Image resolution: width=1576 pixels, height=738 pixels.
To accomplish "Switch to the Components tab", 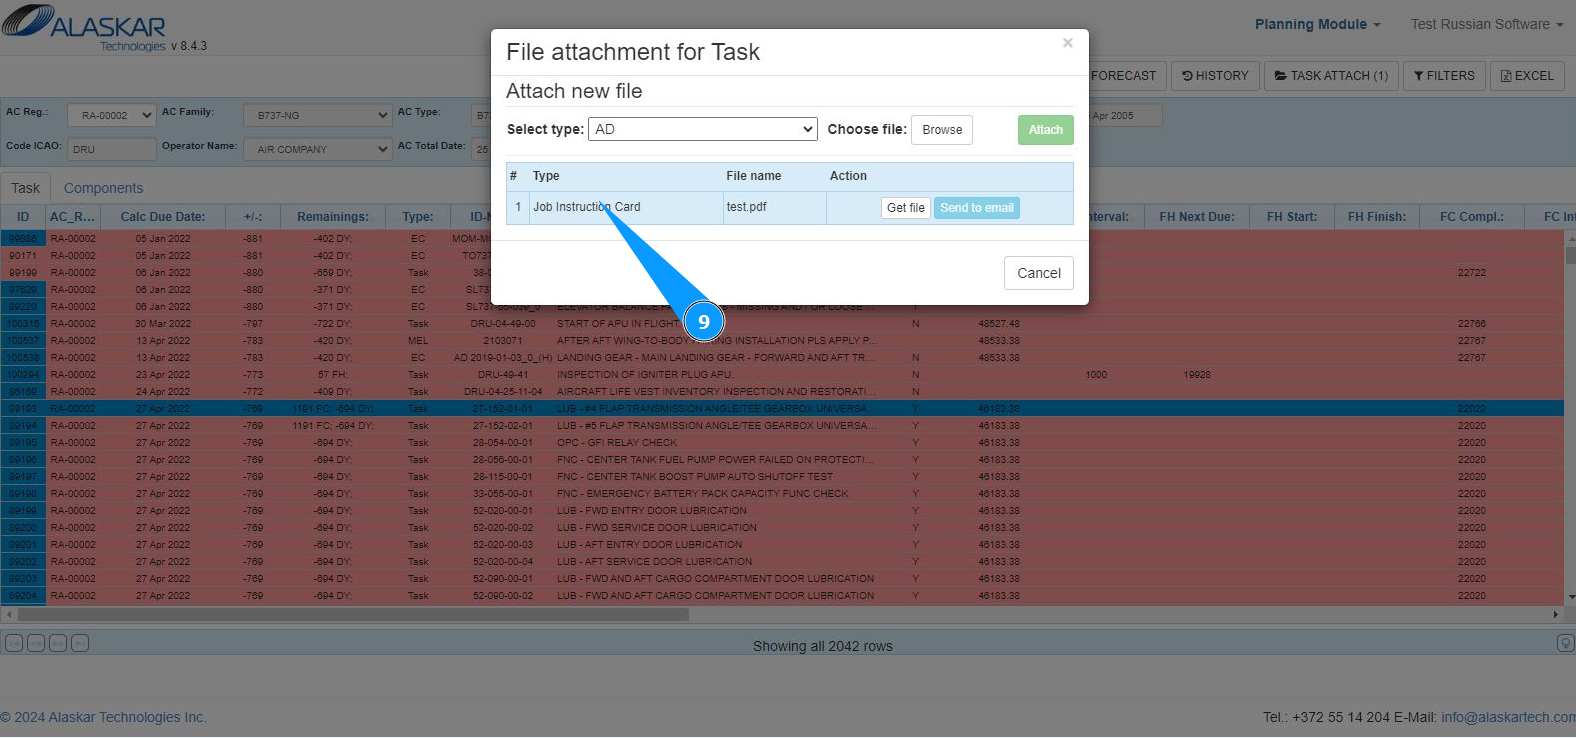I will (x=103, y=188).
